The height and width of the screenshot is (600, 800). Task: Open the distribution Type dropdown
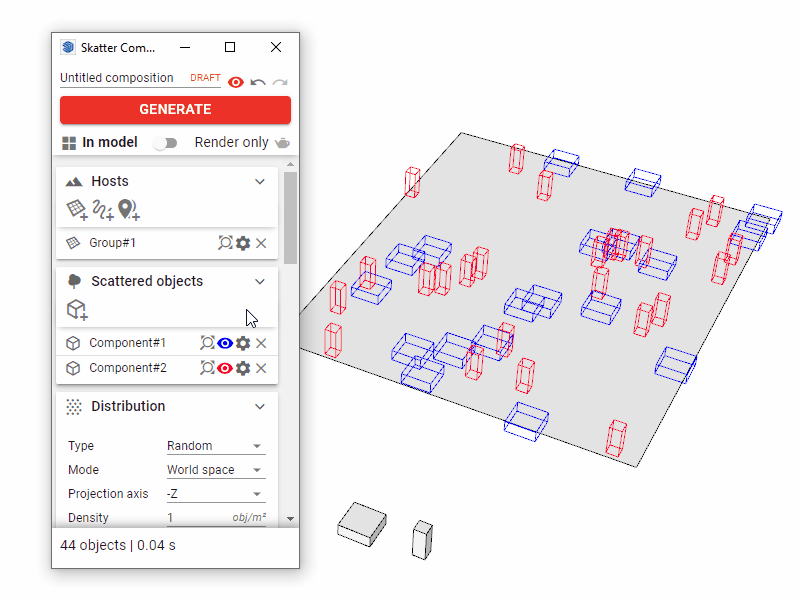coord(215,446)
